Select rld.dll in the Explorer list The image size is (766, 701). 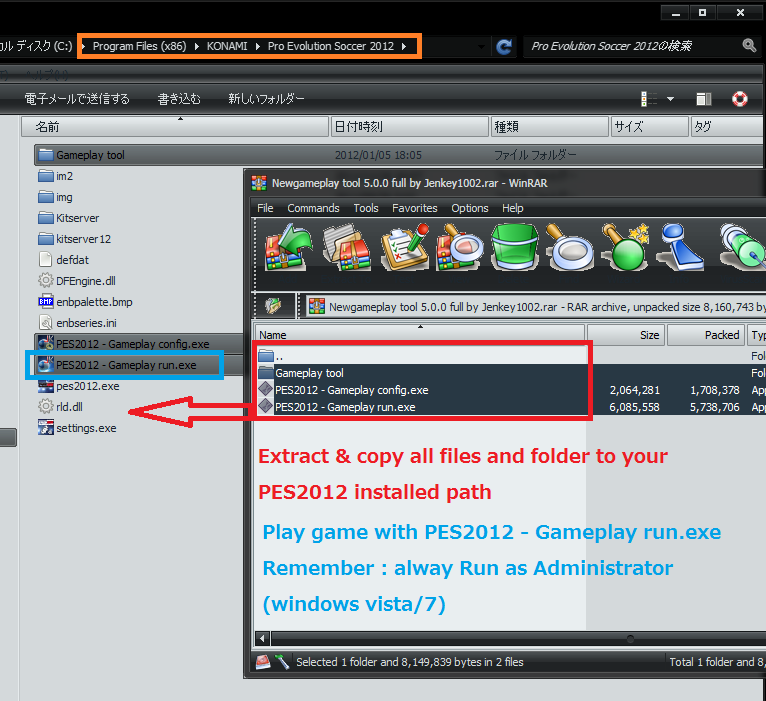click(68, 407)
